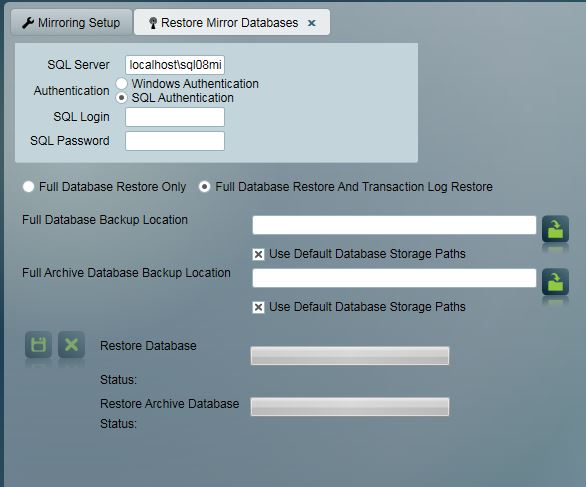
Task: Close the Restore Mirror Databases tab
Action: (x=312, y=23)
